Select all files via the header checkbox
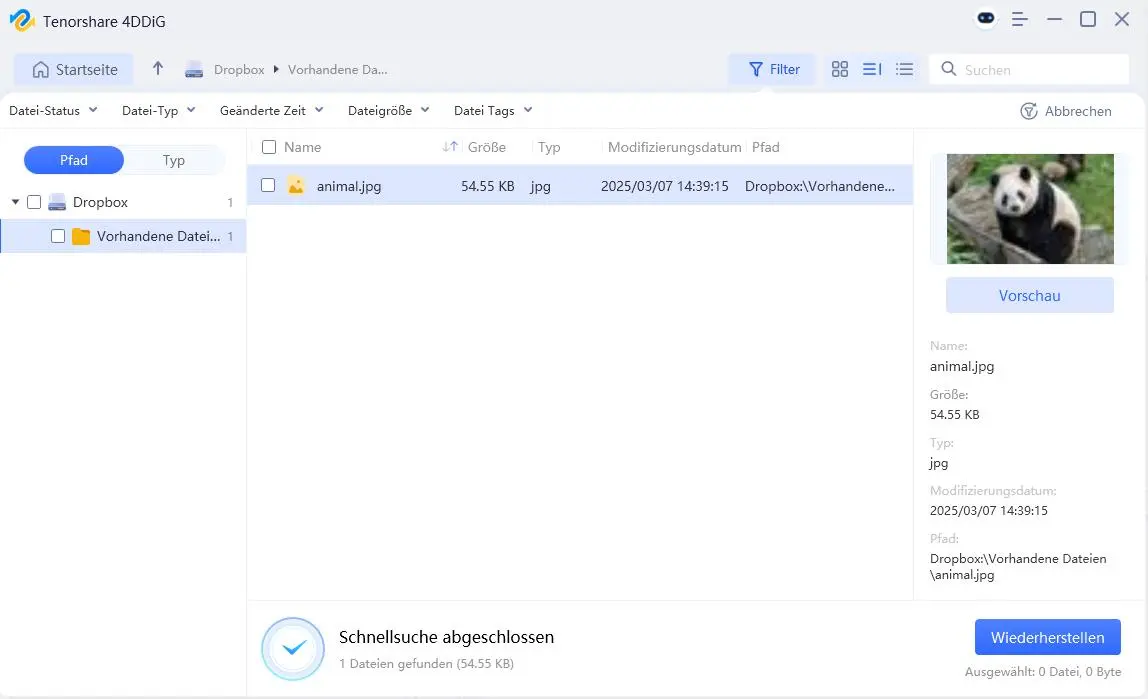The height and width of the screenshot is (699, 1148). pyautogui.click(x=268, y=146)
